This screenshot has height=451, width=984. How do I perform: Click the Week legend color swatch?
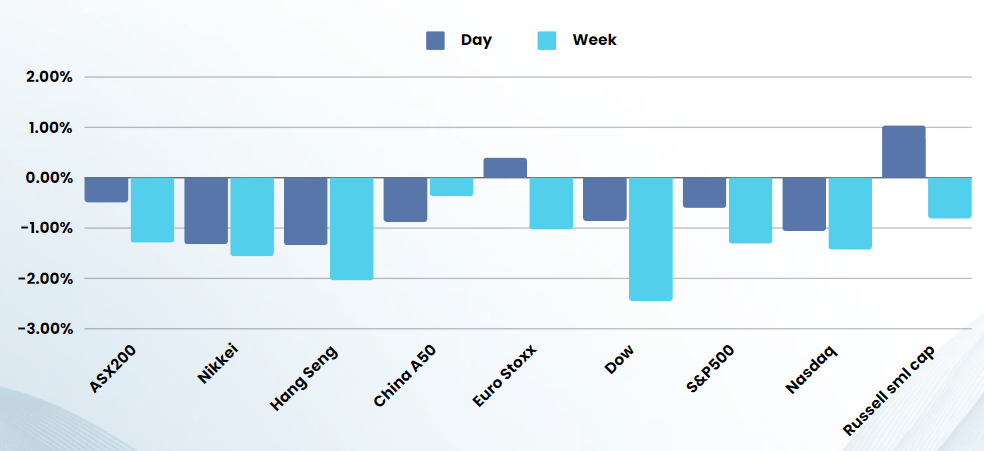click(547, 40)
